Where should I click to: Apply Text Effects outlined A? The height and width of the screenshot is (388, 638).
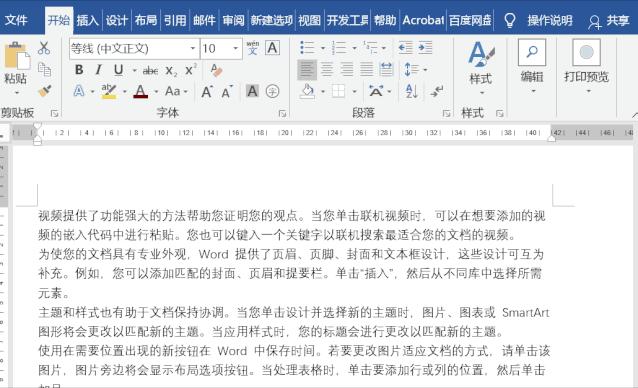79,91
